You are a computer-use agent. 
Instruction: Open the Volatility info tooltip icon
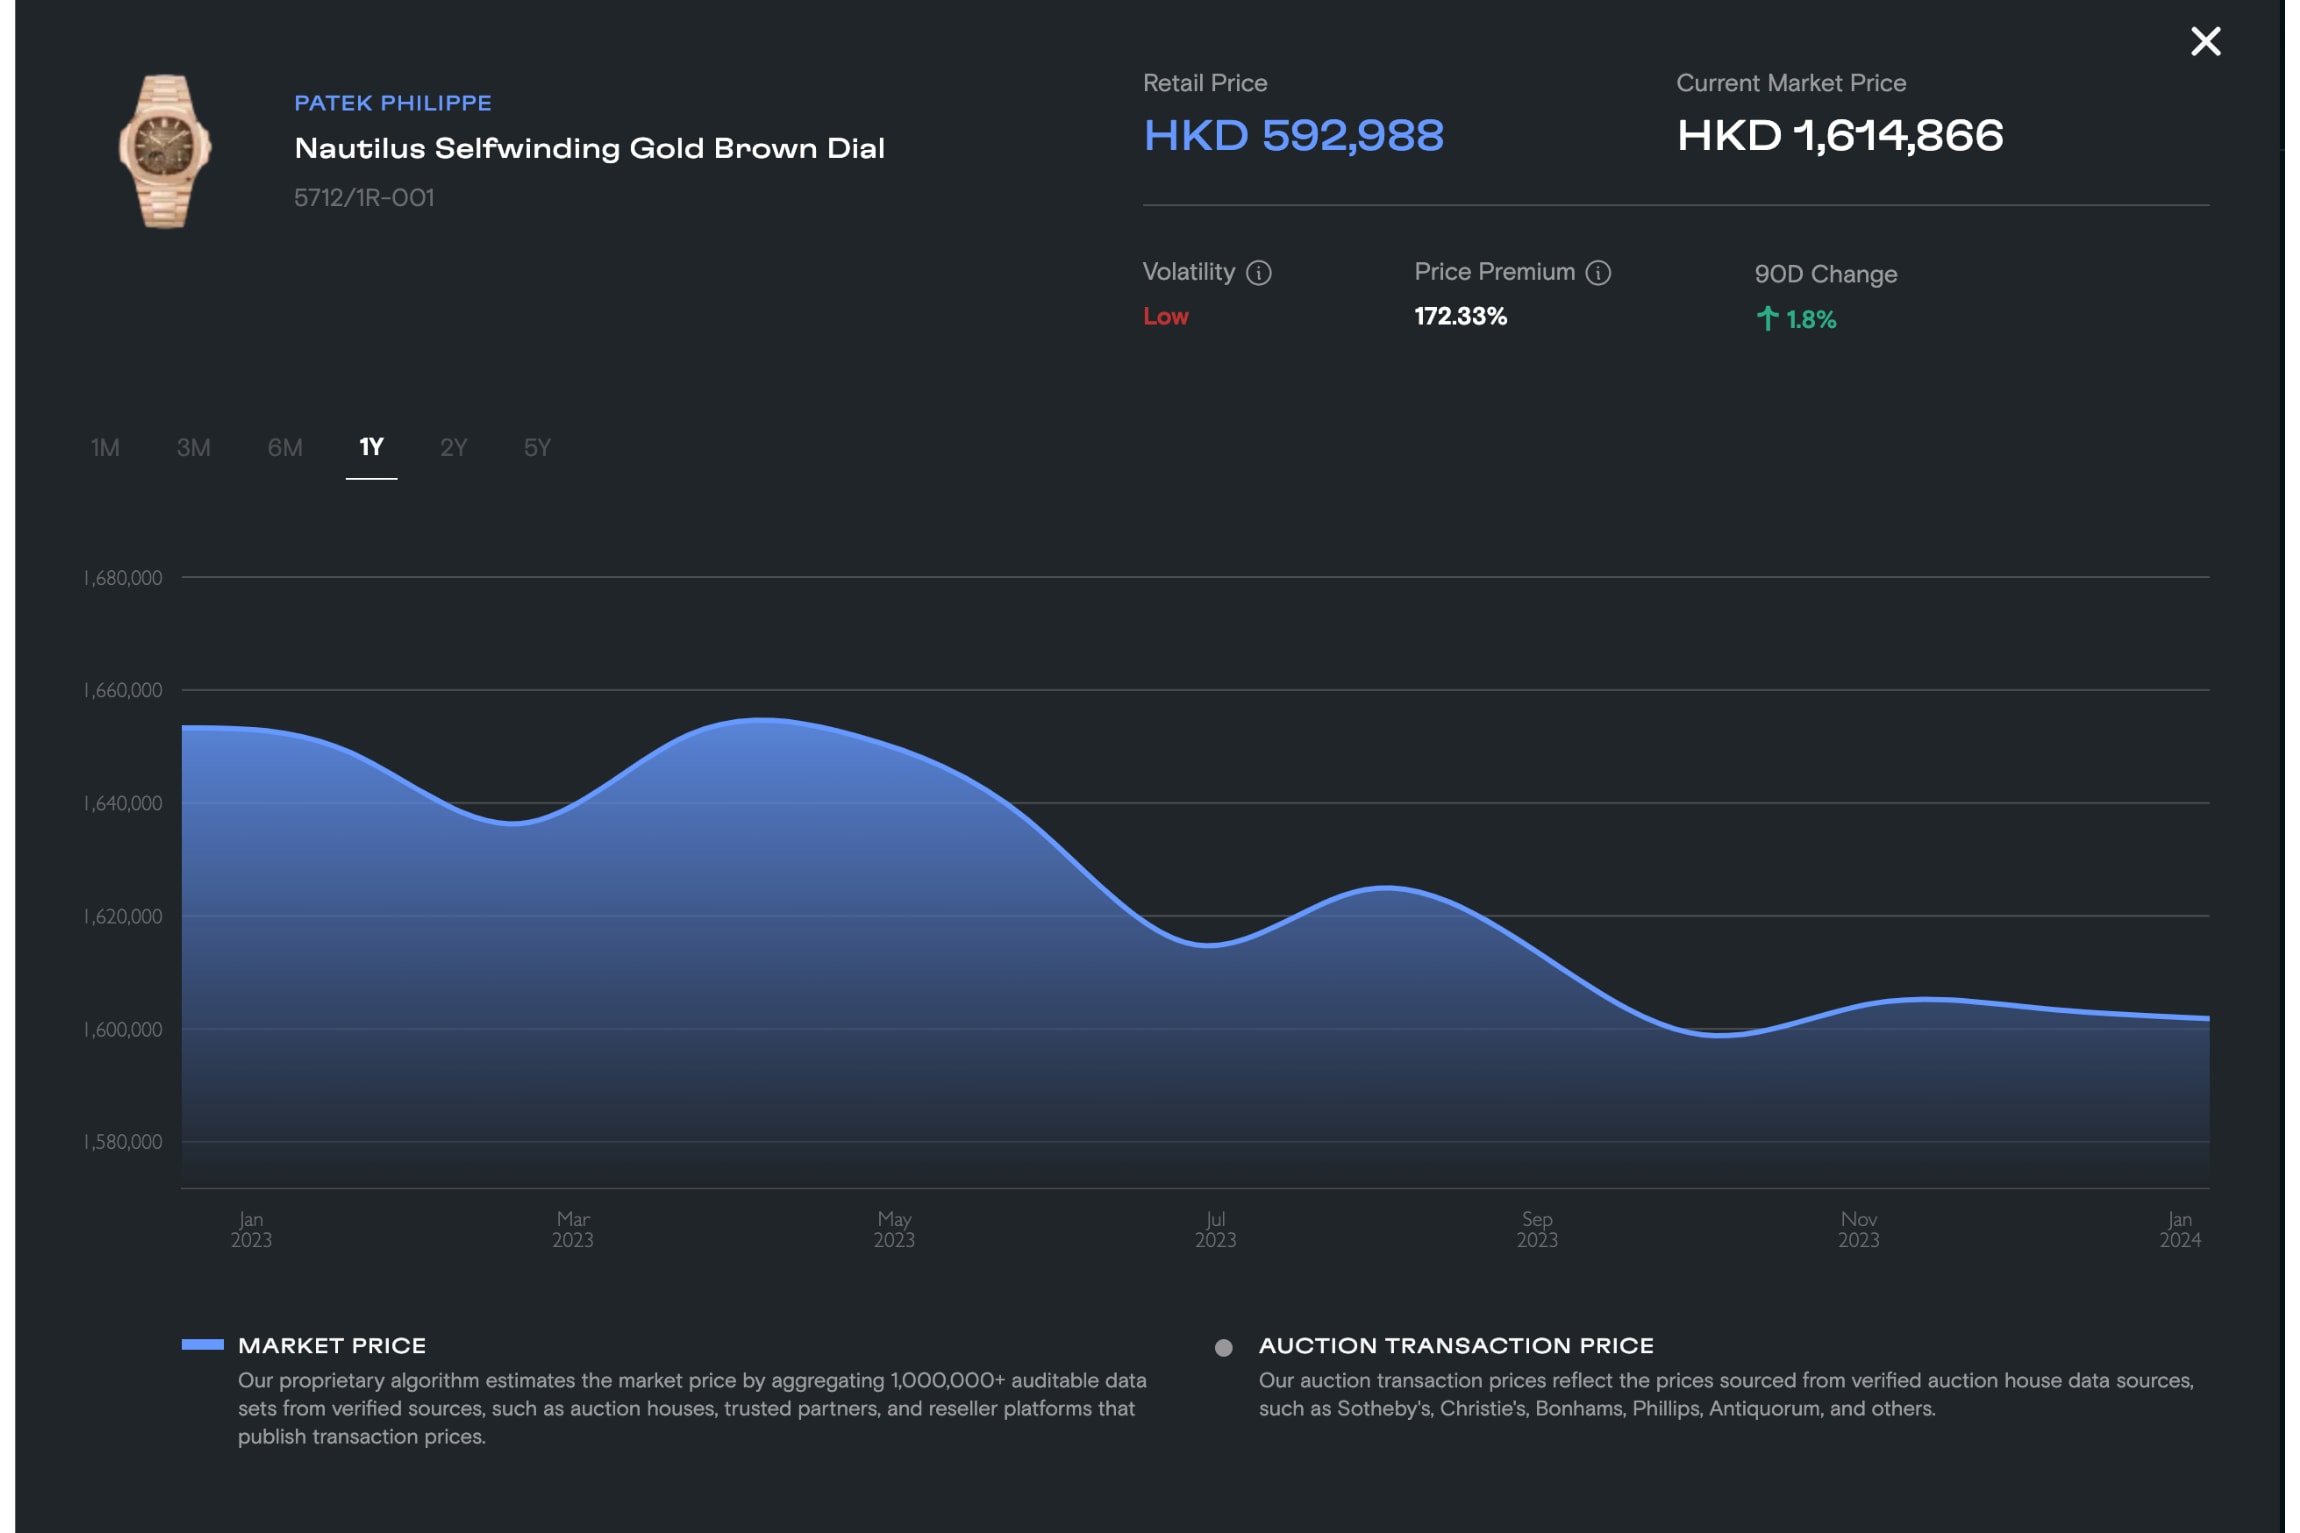click(1259, 273)
